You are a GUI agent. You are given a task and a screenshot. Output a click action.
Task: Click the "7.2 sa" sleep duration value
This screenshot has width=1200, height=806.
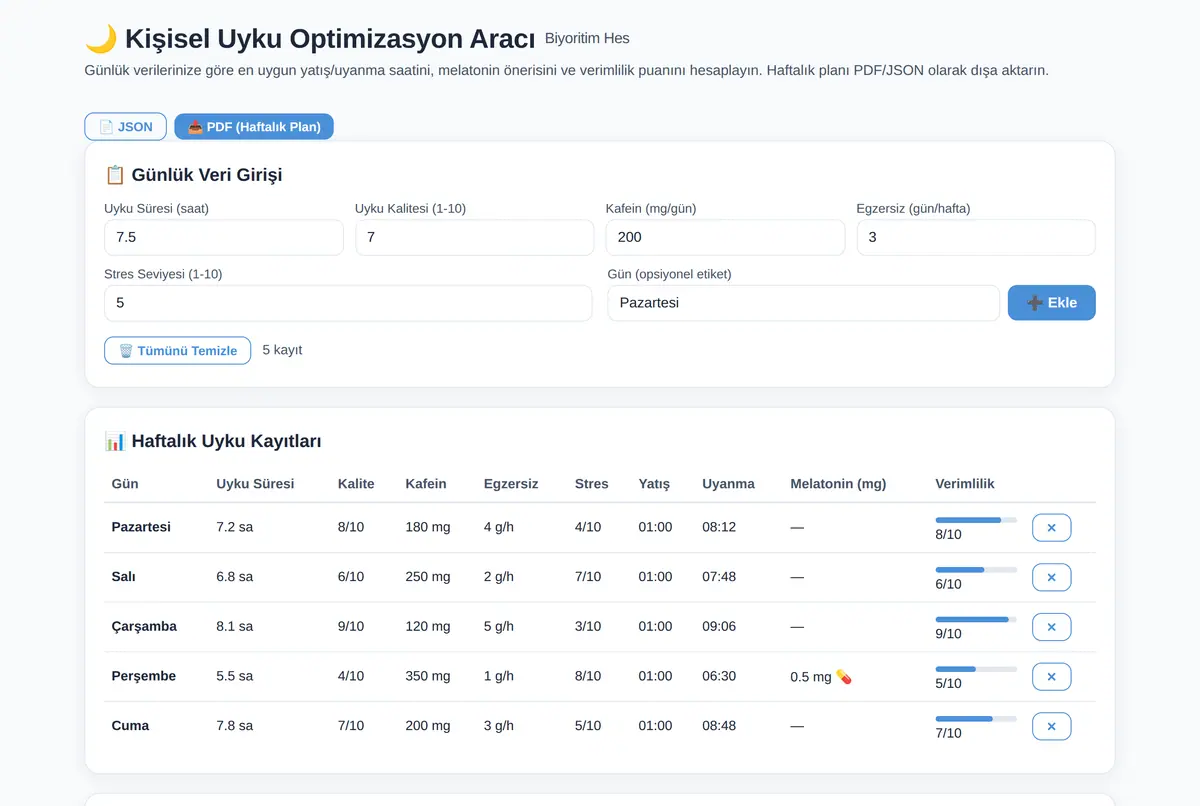[235, 527]
